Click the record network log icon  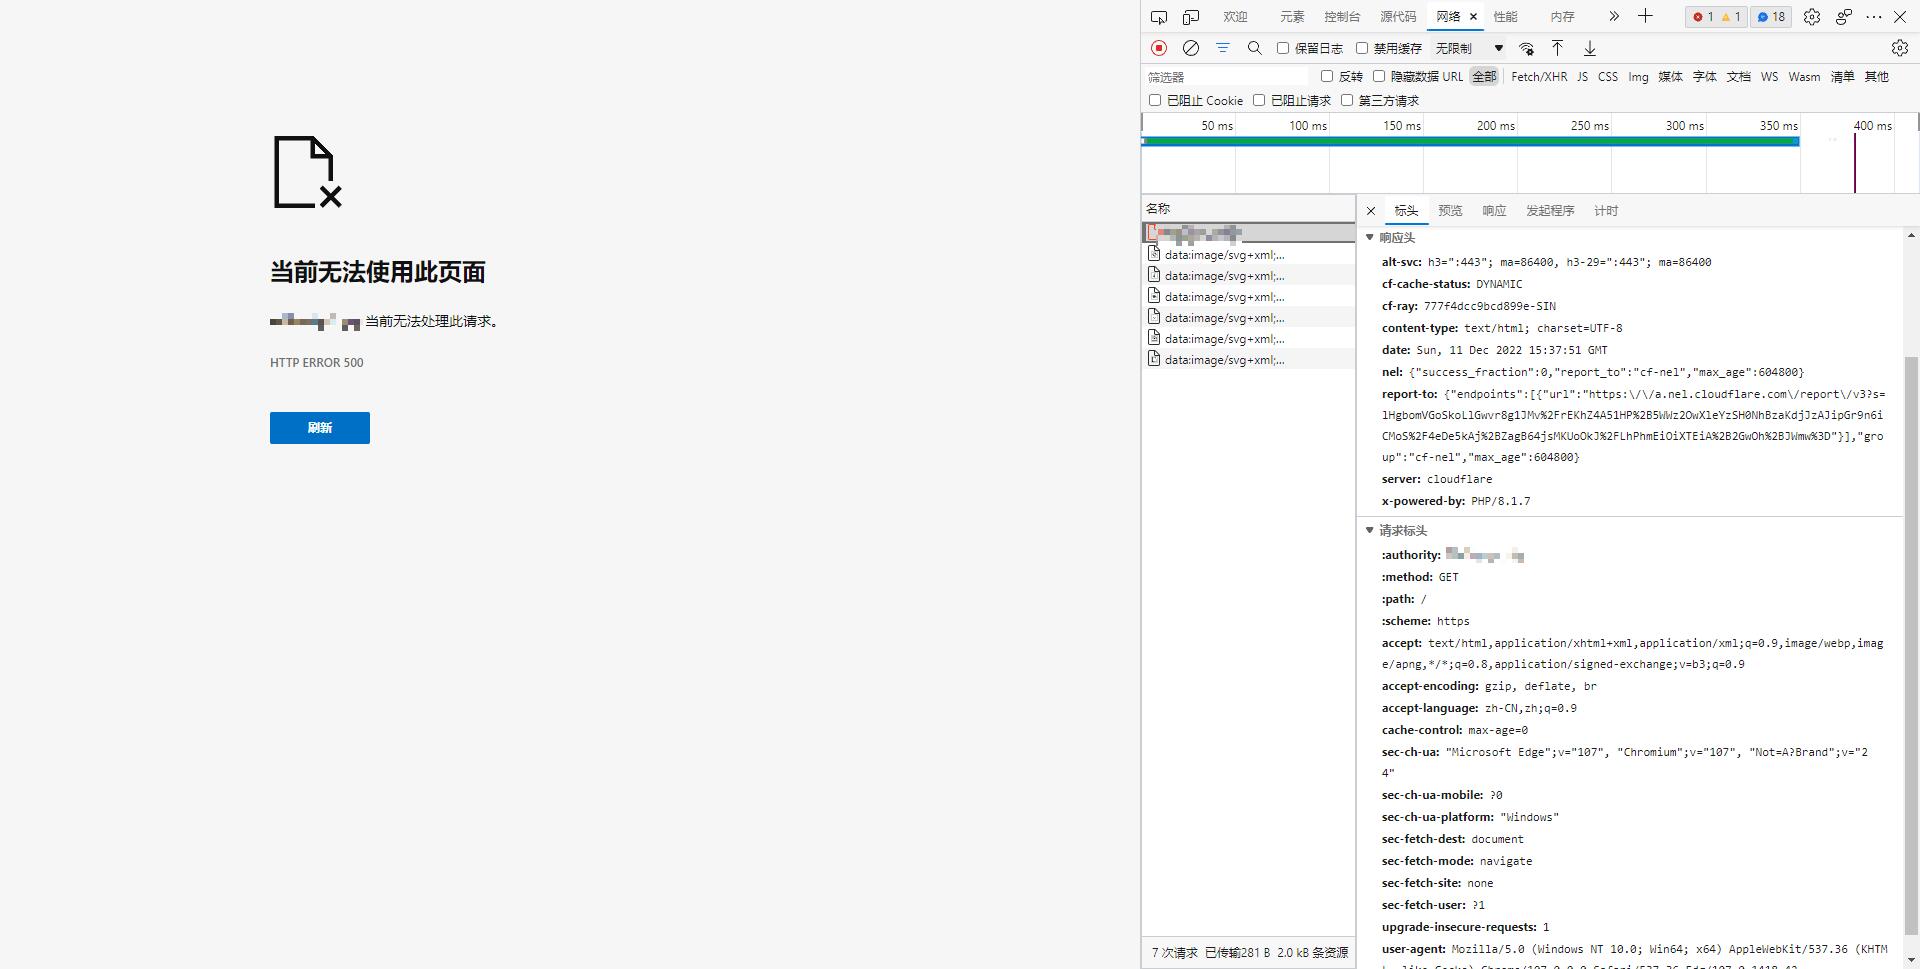coord(1159,48)
